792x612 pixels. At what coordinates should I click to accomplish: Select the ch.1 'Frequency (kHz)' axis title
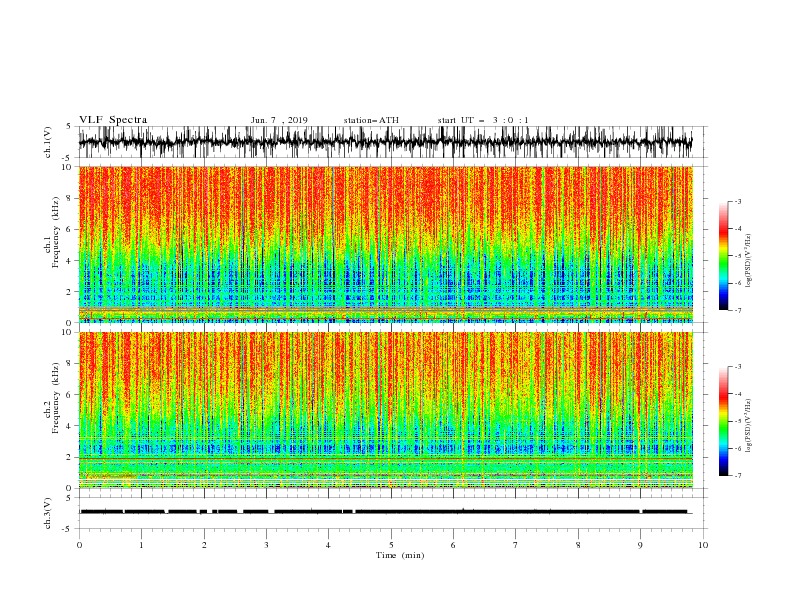click(55, 233)
